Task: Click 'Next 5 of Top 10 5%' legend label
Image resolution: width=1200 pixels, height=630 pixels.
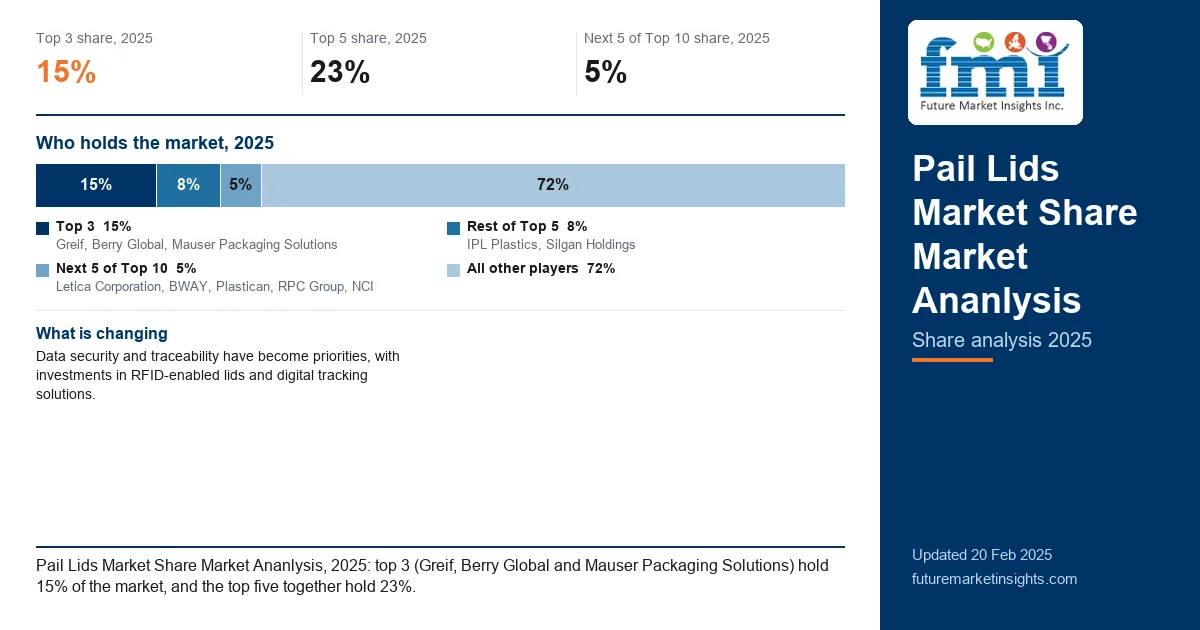Action: (126, 269)
